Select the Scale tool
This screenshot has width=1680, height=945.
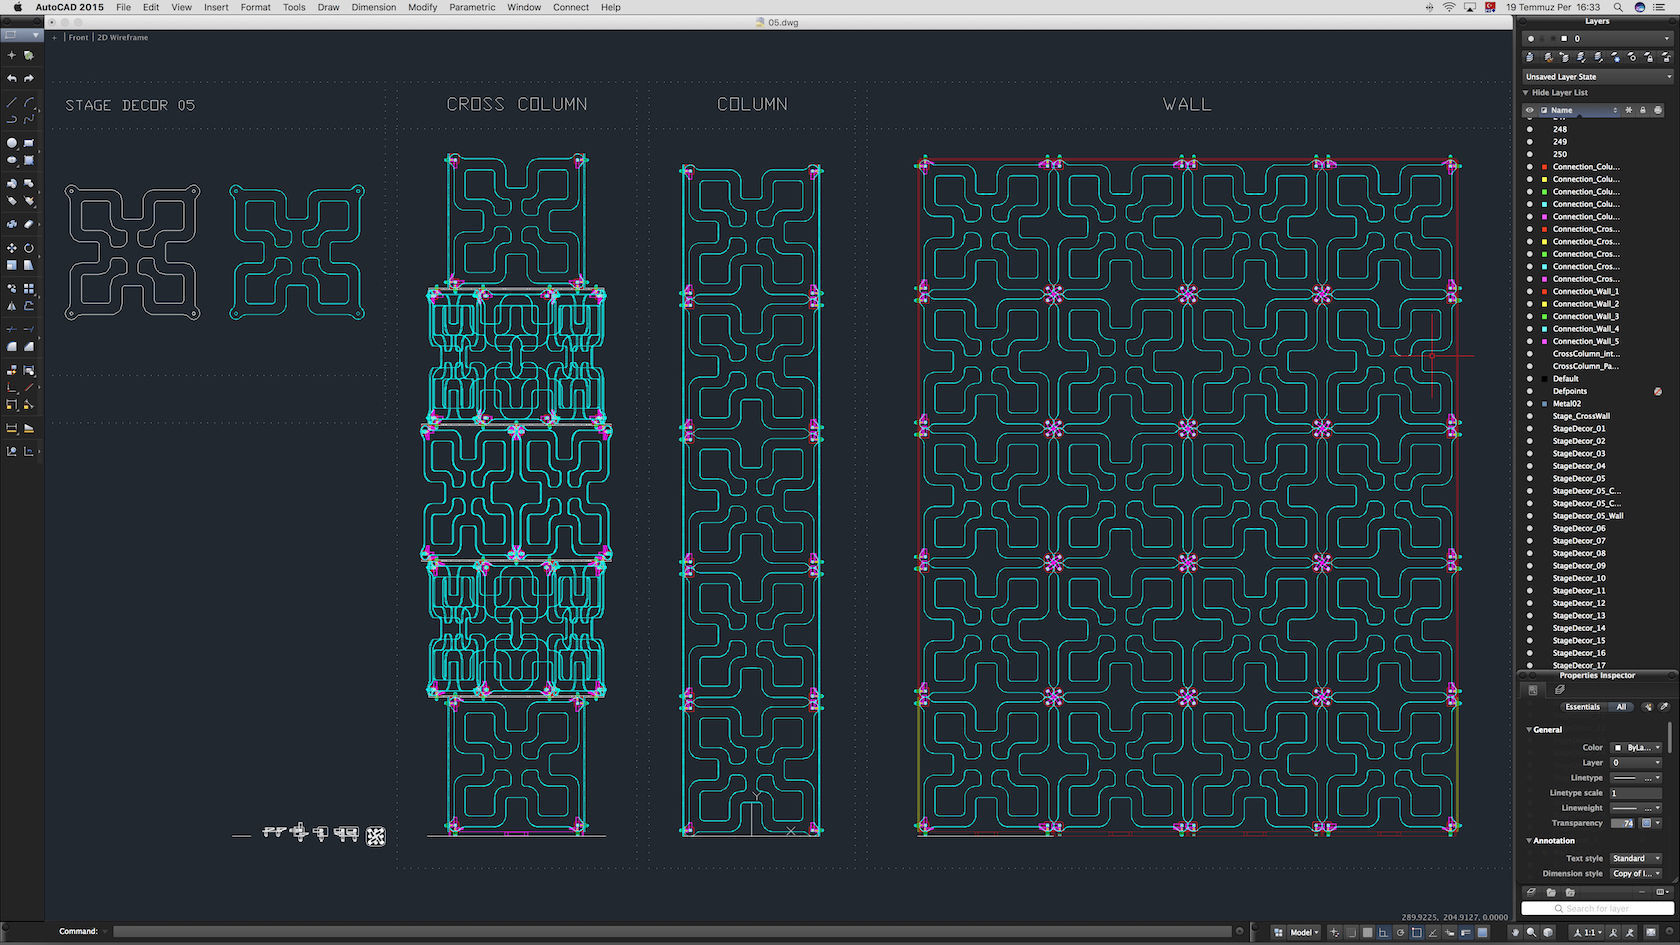click(x=11, y=265)
